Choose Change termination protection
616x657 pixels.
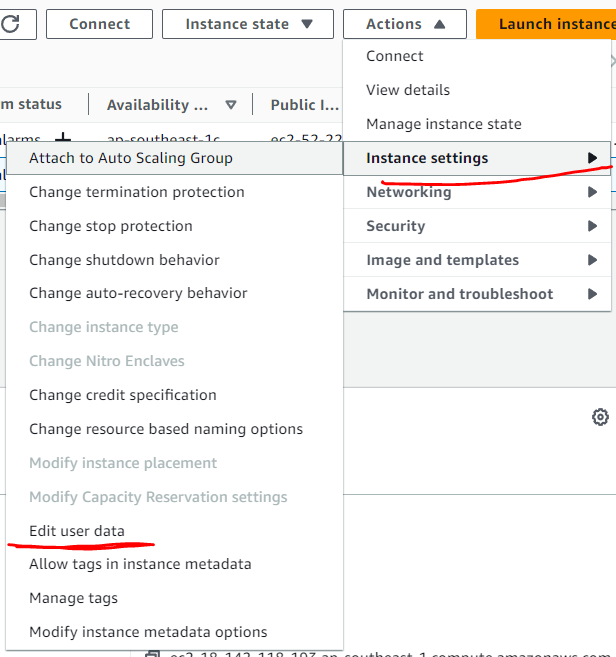174,192
